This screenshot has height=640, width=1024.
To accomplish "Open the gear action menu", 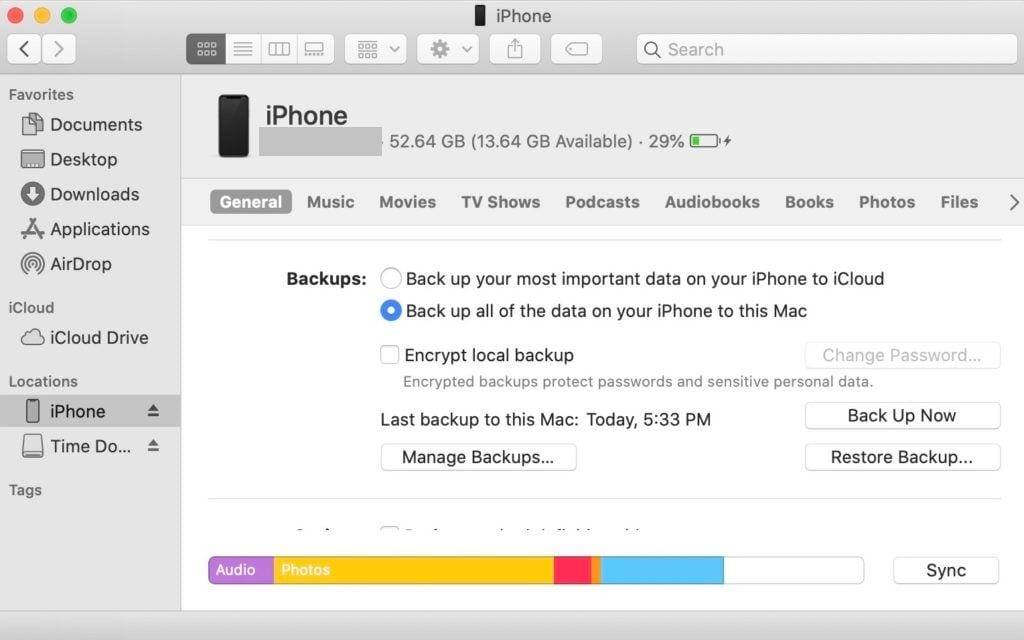I will tap(449, 49).
